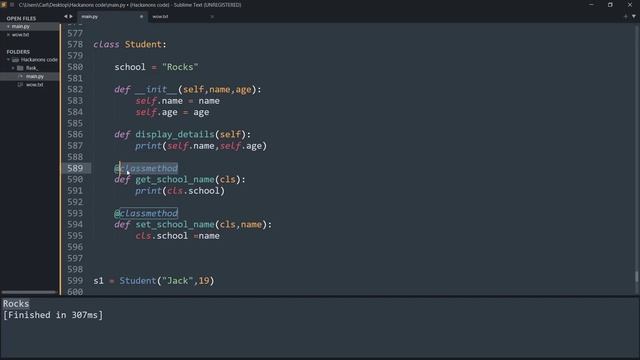Go to previous tab with left arrow
640x360 pixels.
click(x=66, y=16)
